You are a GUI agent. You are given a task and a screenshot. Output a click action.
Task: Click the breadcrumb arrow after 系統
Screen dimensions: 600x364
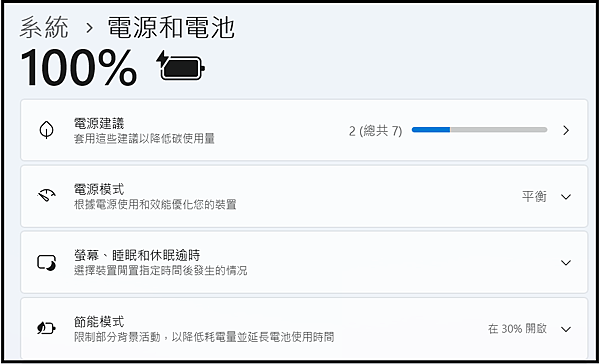click(x=89, y=28)
